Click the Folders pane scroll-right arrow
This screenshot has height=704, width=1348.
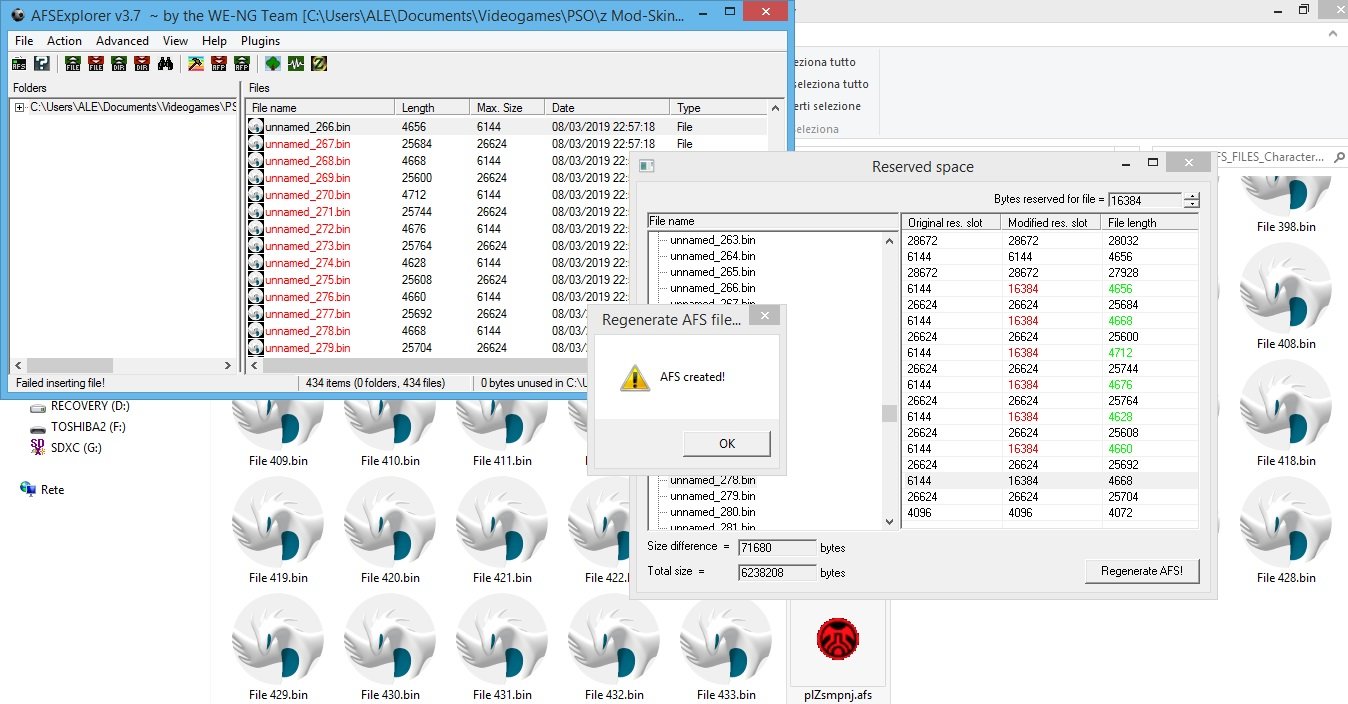click(x=227, y=366)
